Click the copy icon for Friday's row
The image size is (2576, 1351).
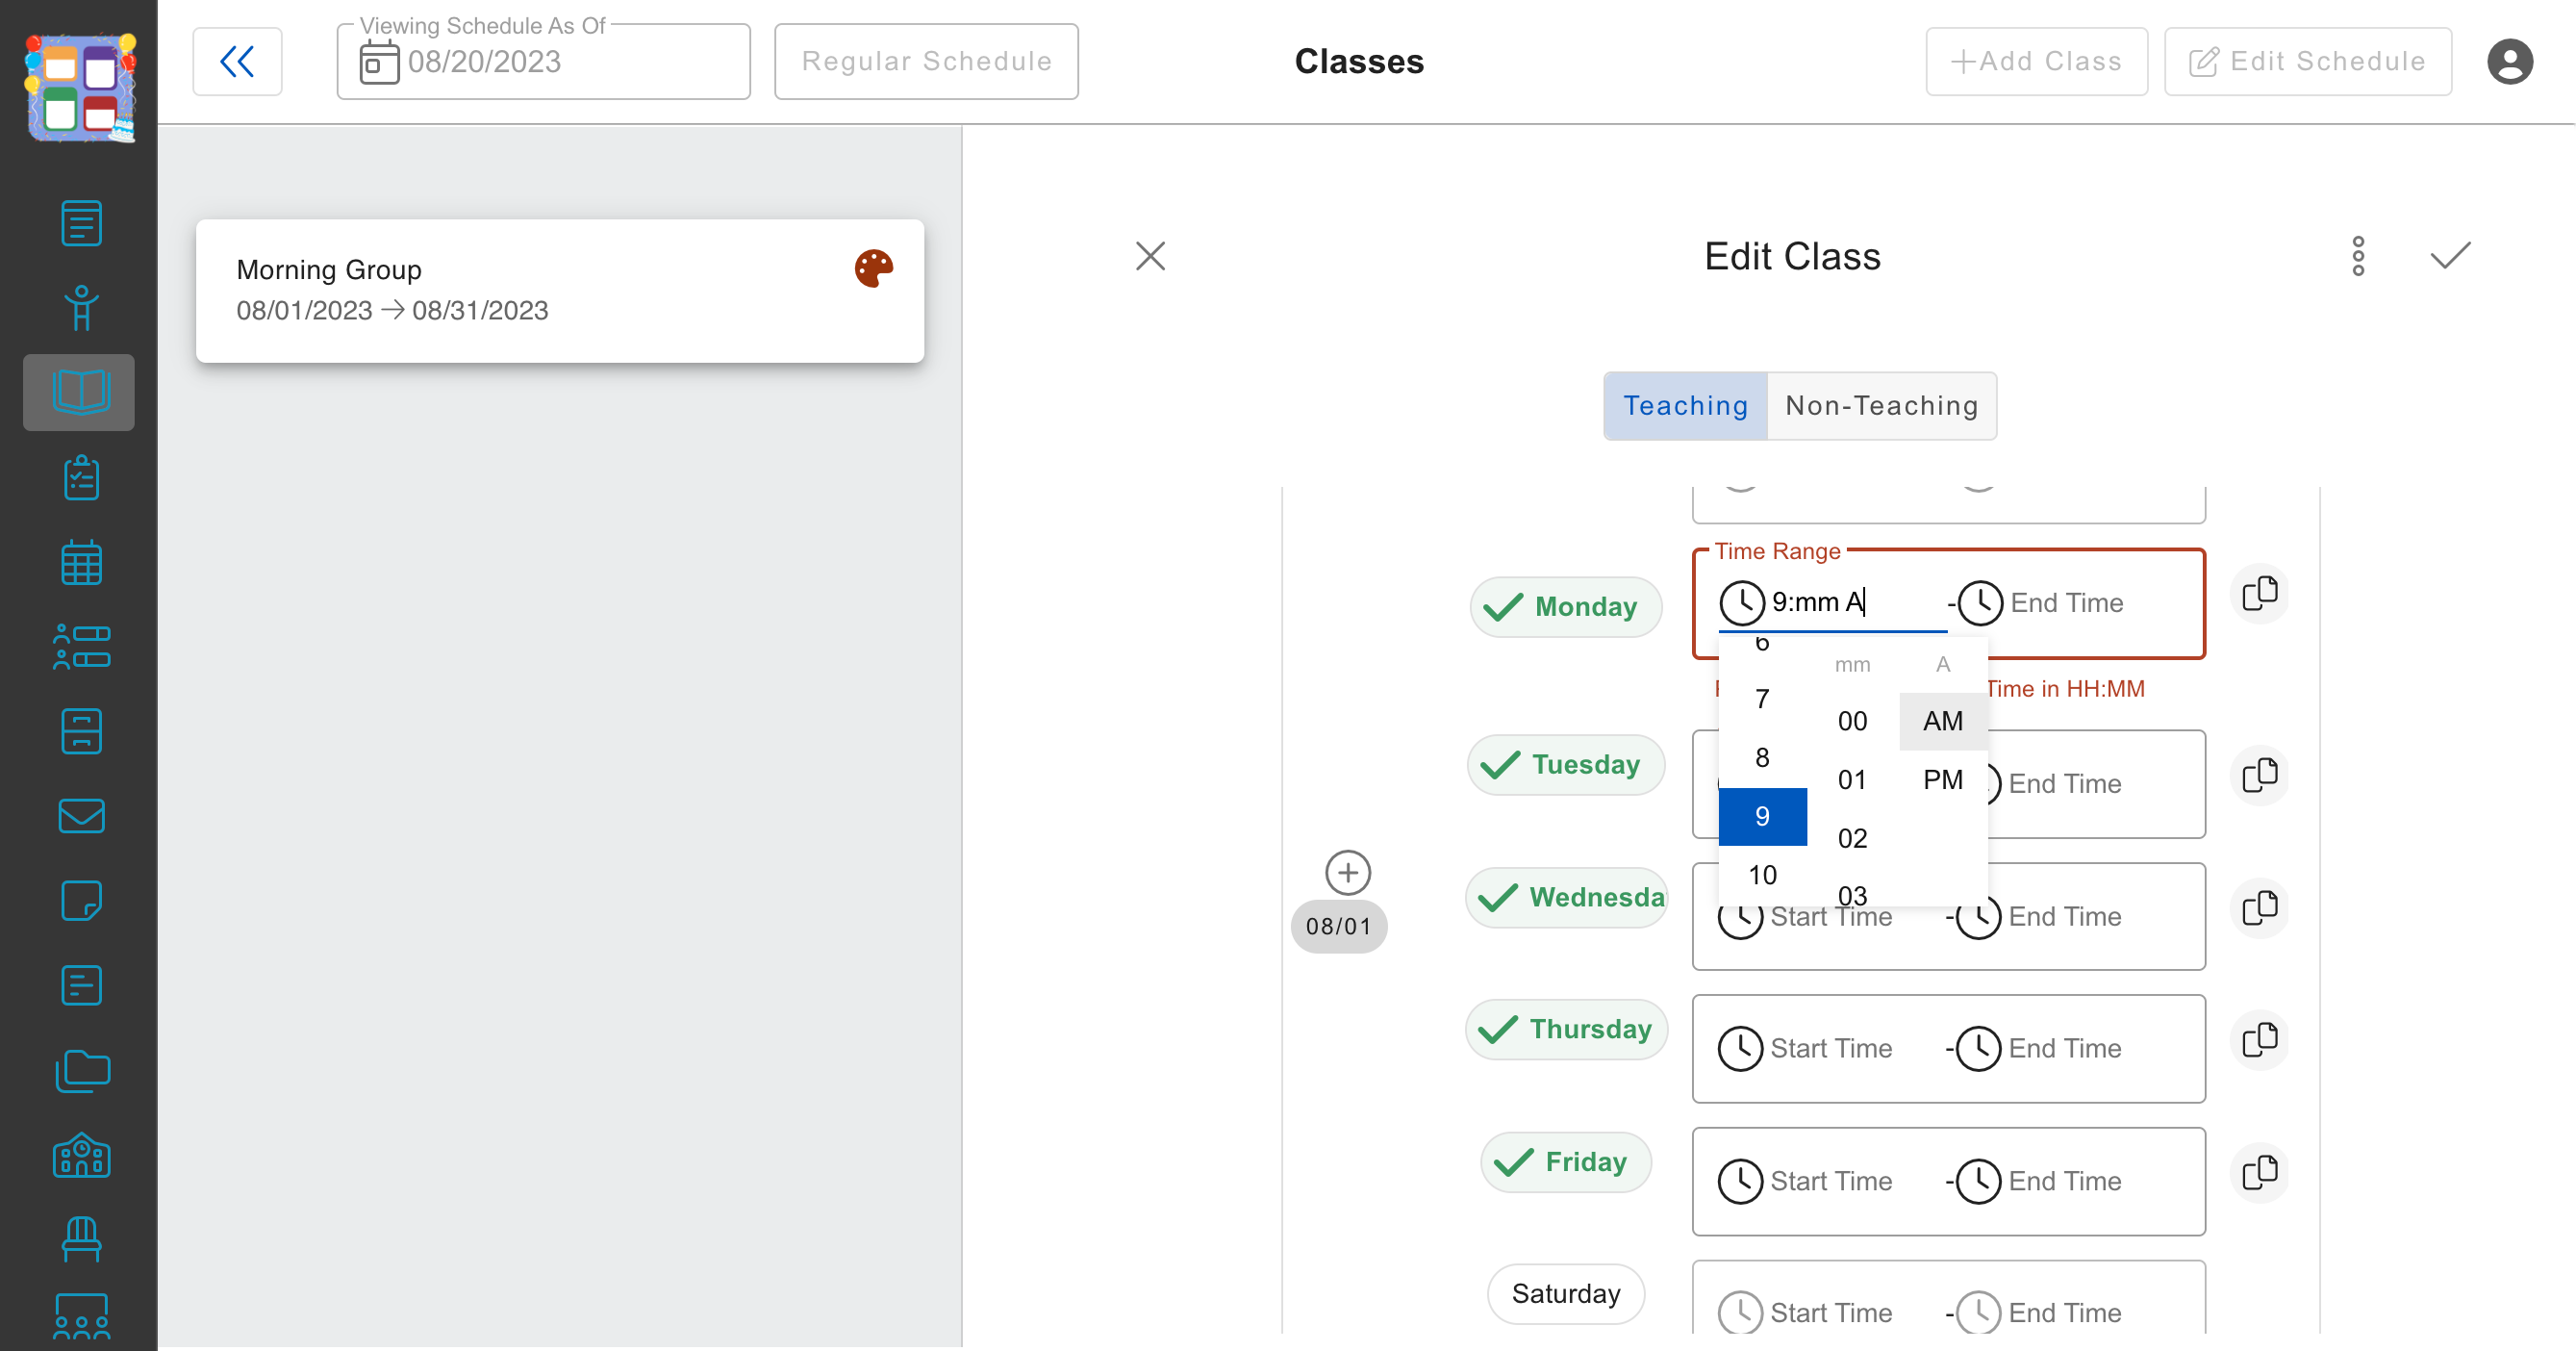(x=2260, y=1172)
